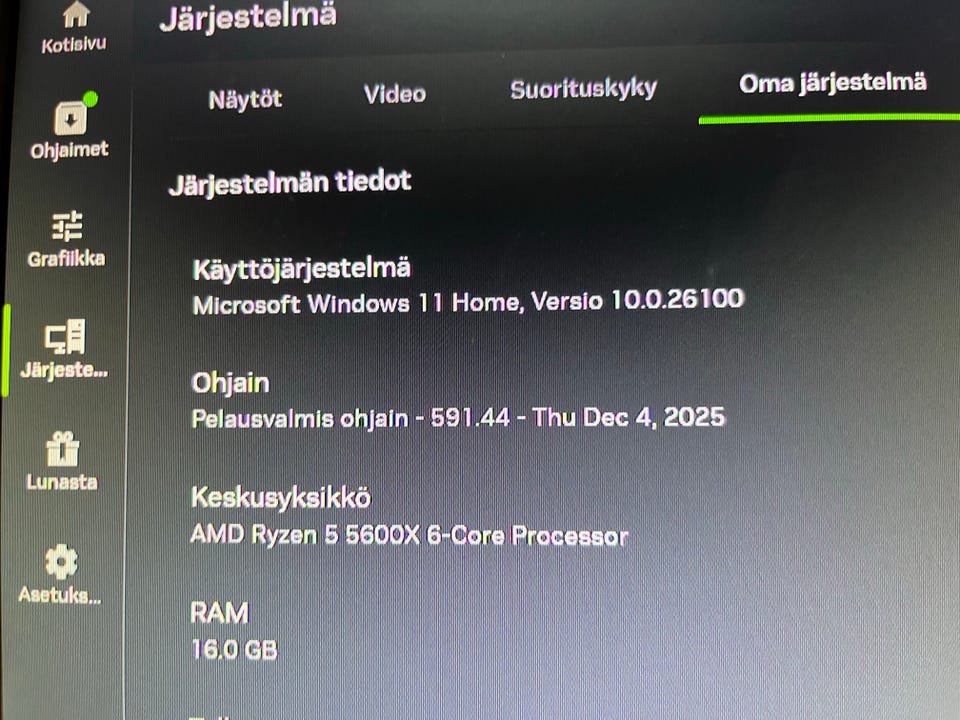
Task: Open the Lunasta gift icon
Action: pyautogui.click(x=62, y=449)
